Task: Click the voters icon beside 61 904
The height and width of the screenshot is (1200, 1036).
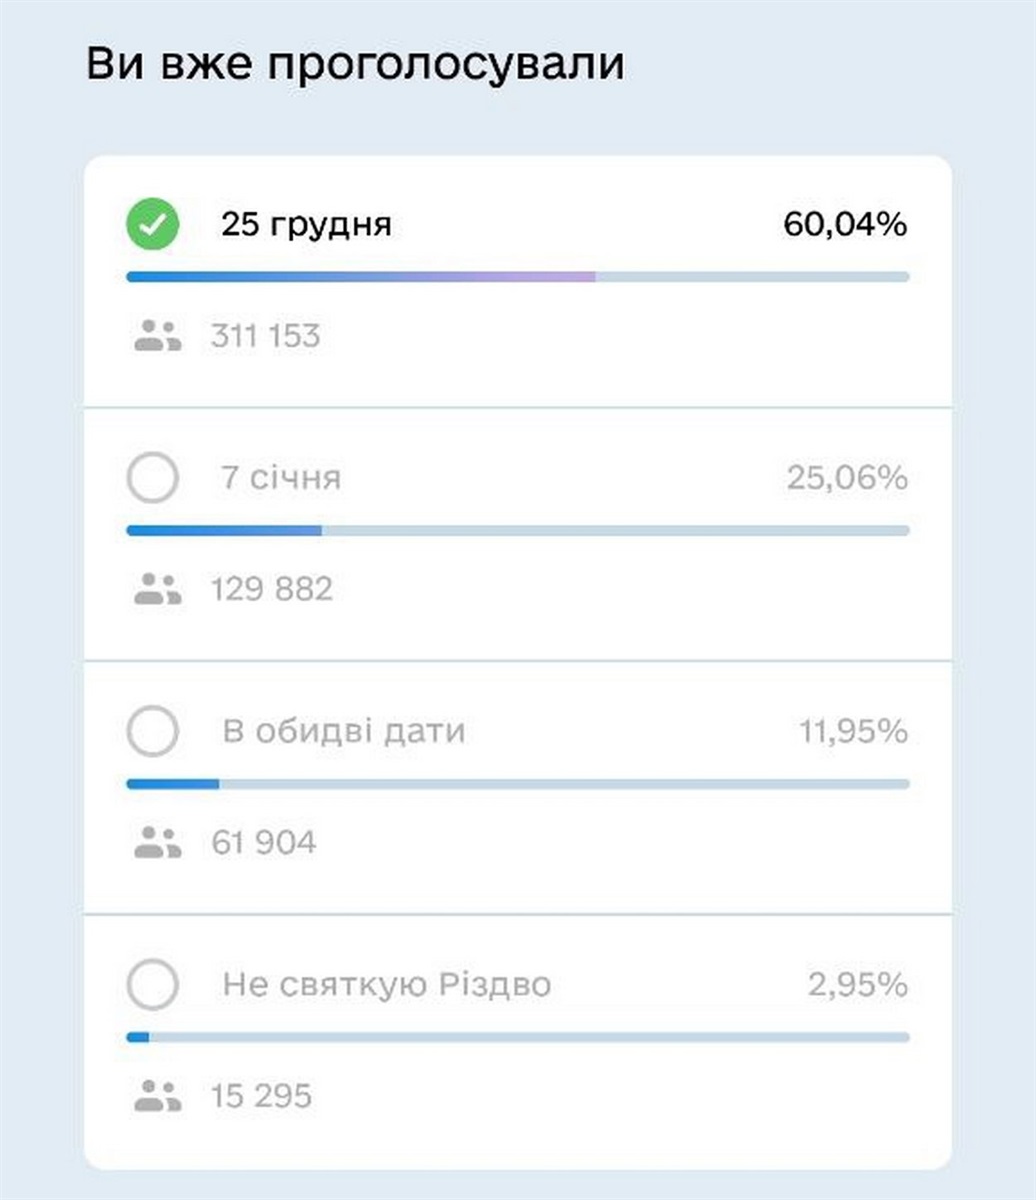Action: click(x=157, y=842)
